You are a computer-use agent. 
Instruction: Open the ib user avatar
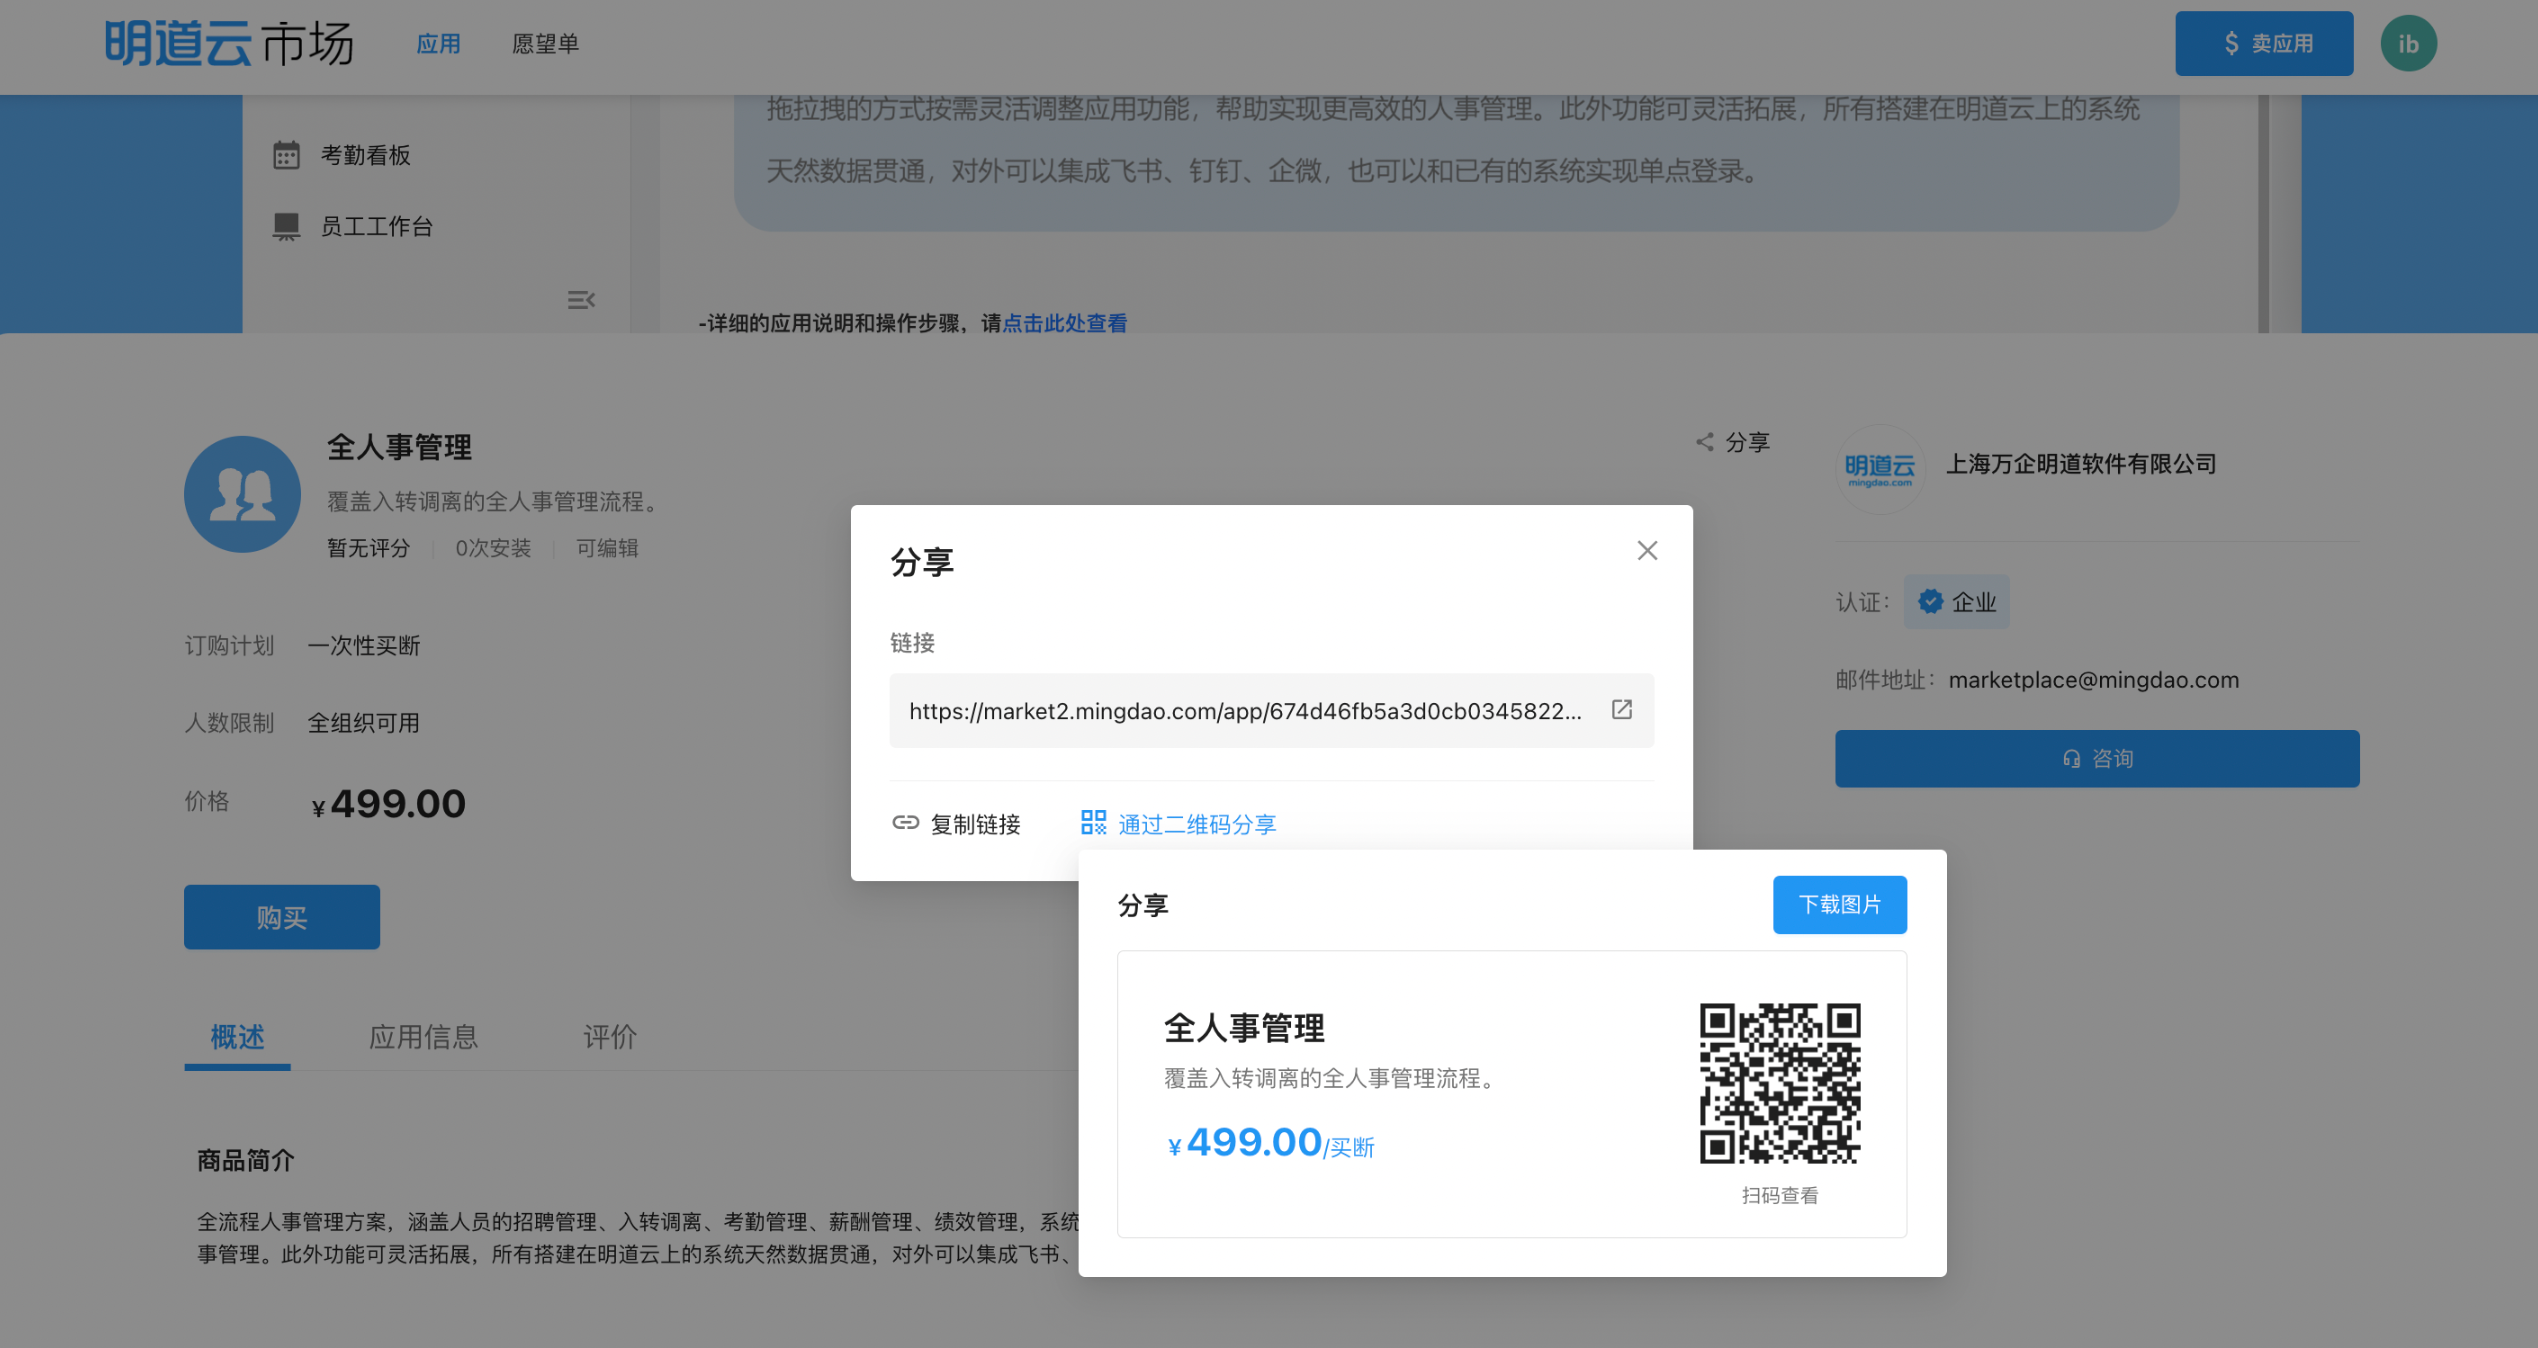(x=2408, y=44)
